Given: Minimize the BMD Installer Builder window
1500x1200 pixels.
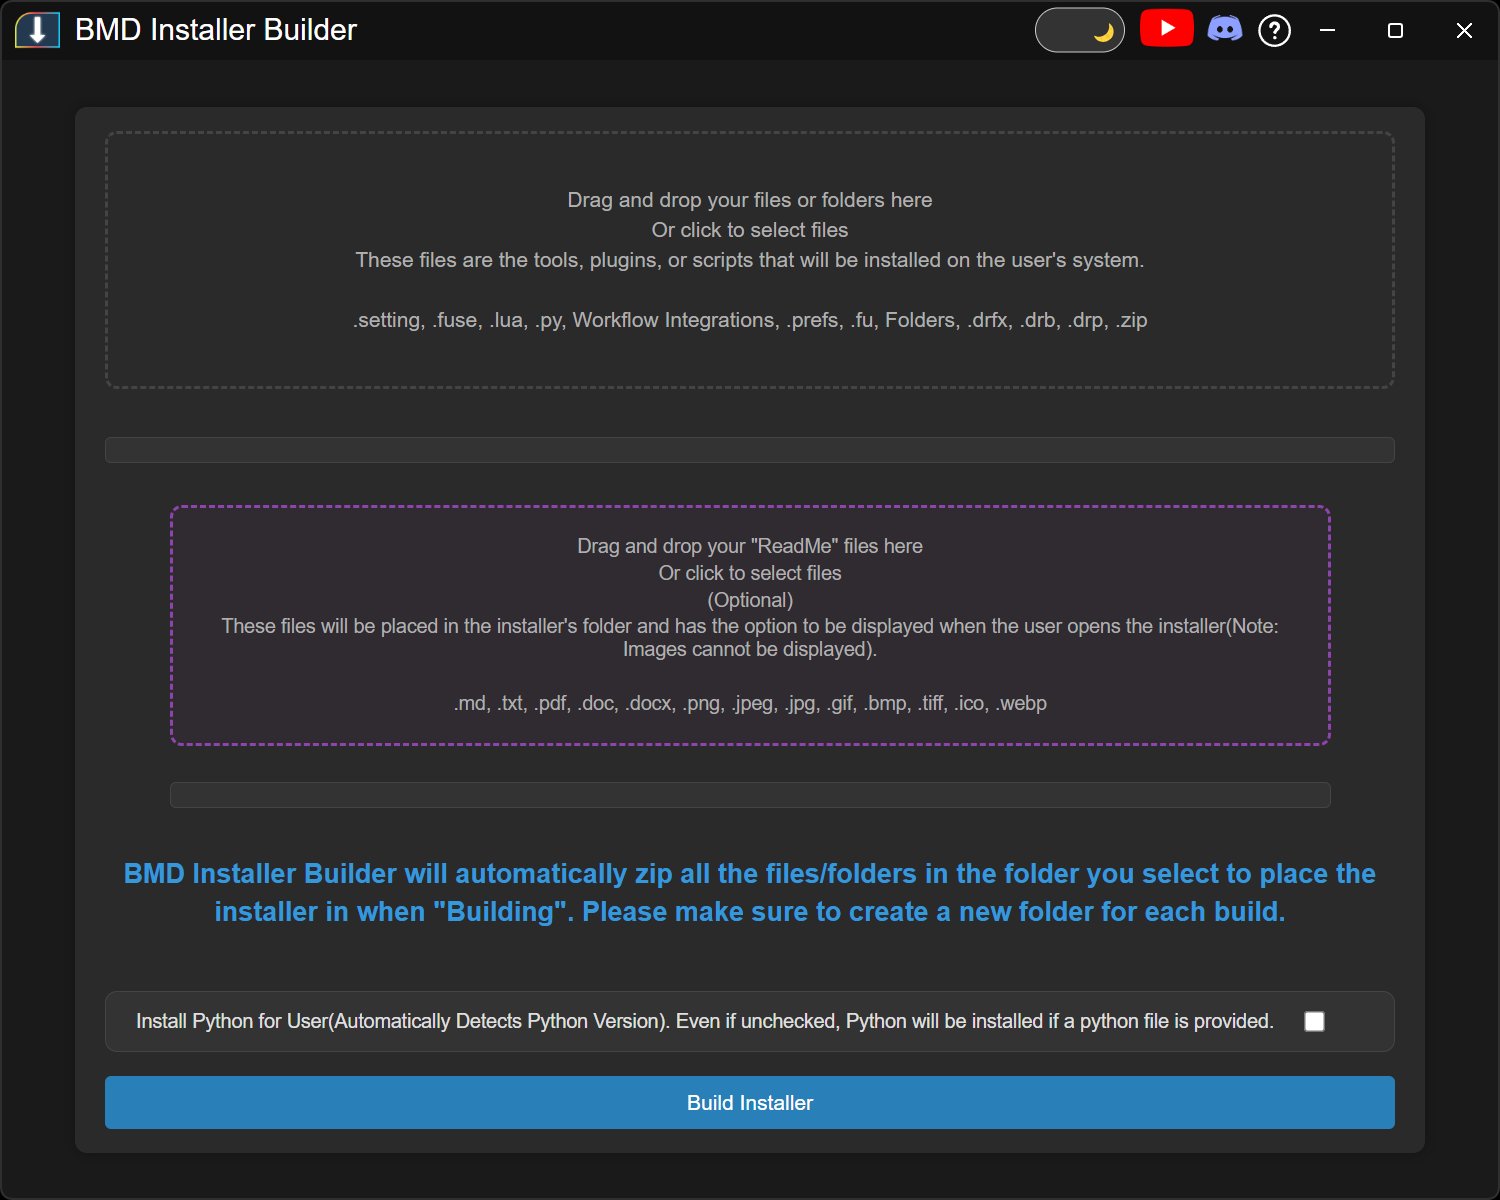Looking at the screenshot, I should (x=1327, y=30).
